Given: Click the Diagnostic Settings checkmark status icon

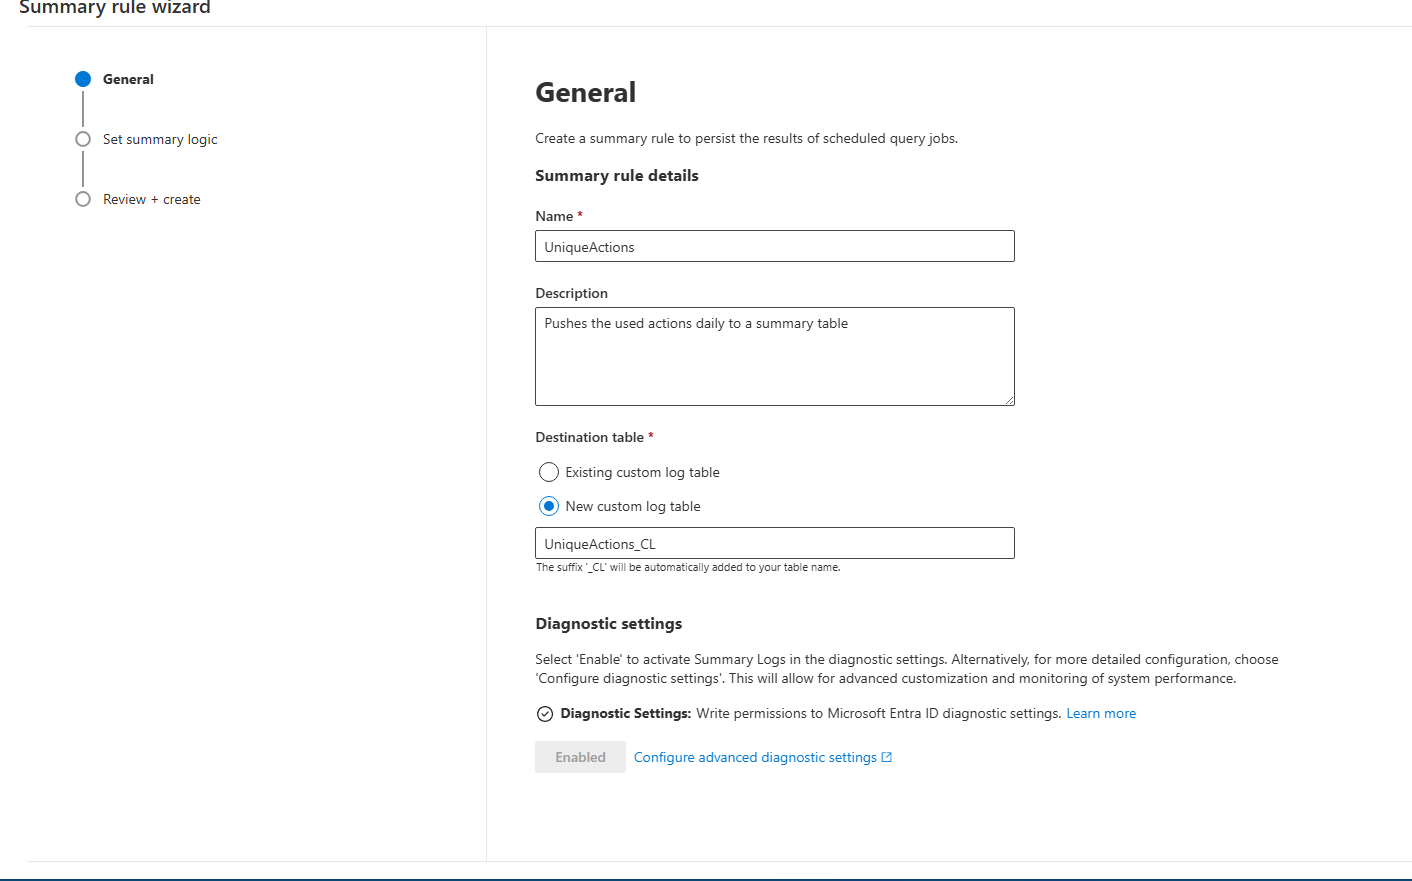Looking at the screenshot, I should point(545,714).
